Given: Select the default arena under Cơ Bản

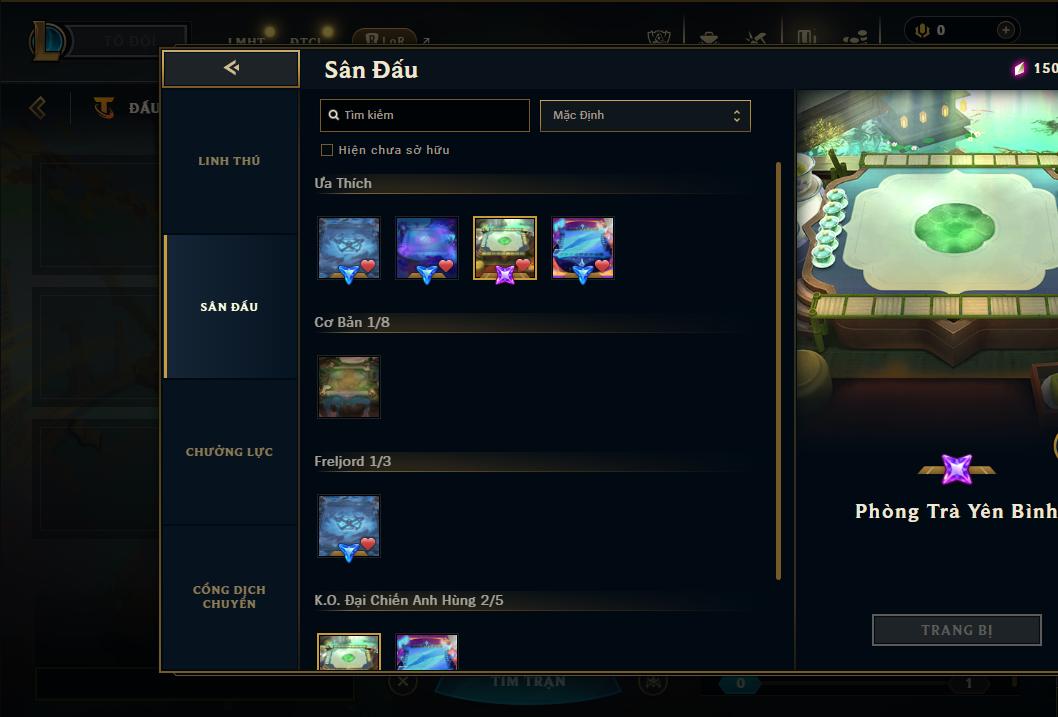Looking at the screenshot, I should coord(349,387).
